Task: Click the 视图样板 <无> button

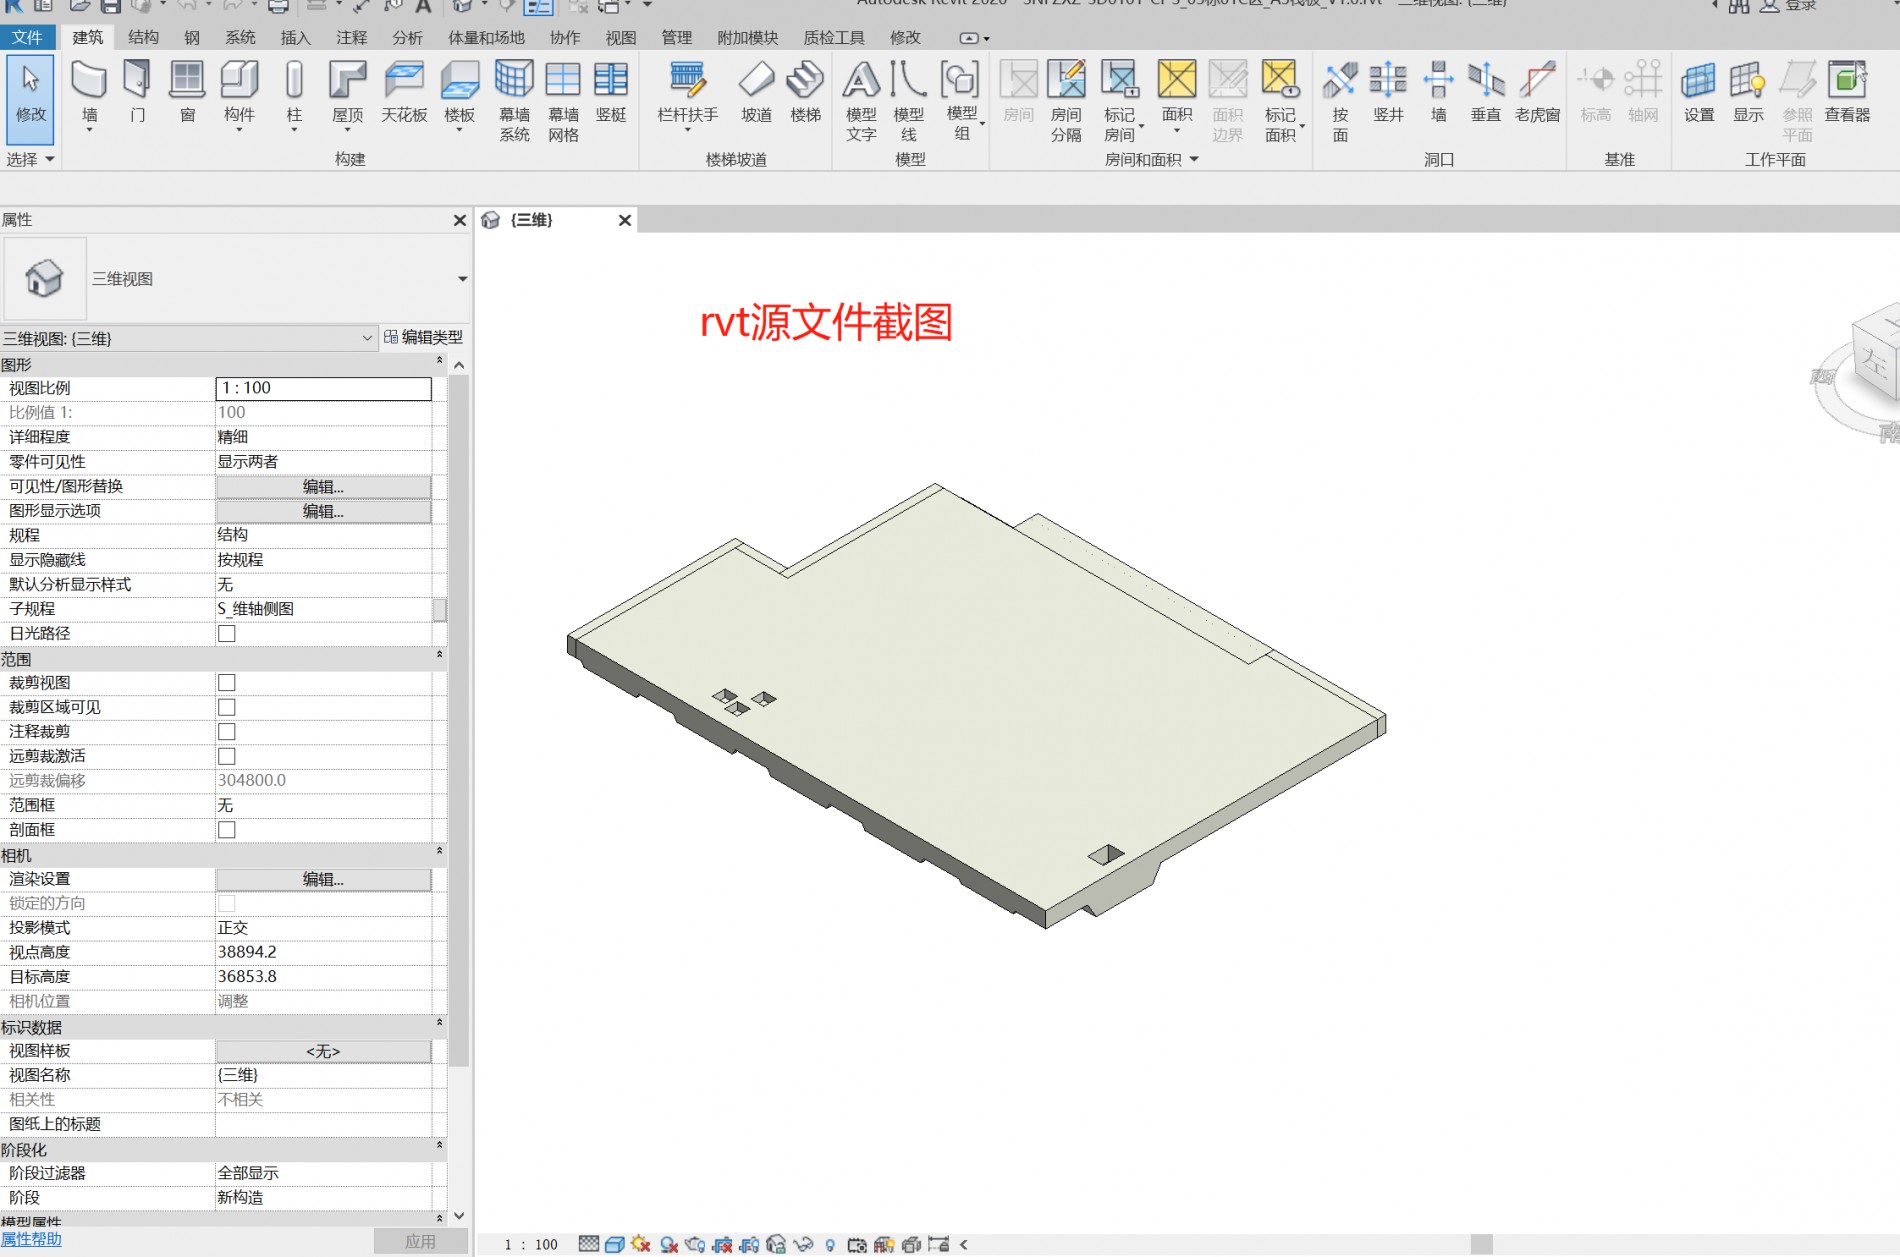Action: [323, 1051]
